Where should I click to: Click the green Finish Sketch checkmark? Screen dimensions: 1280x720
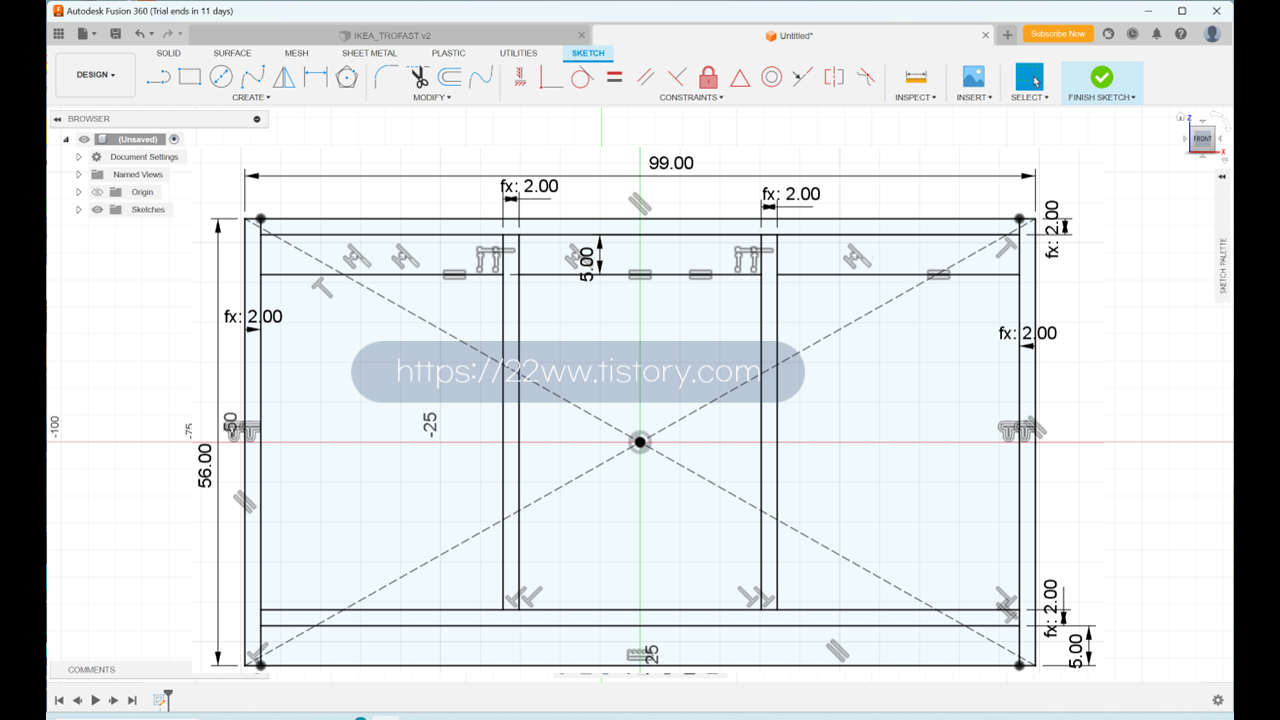[1101, 77]
